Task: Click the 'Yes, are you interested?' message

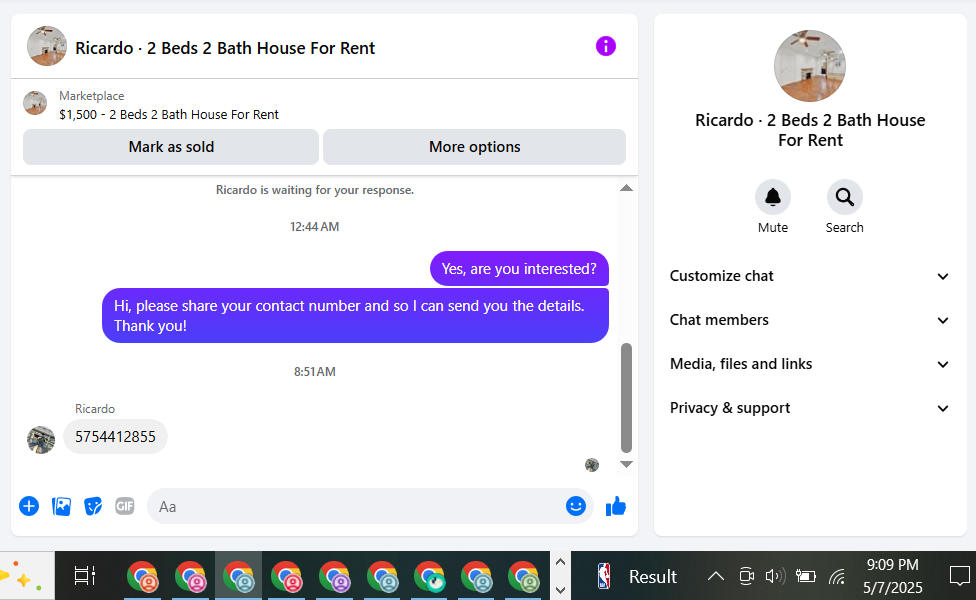Action: click(519, 269)
